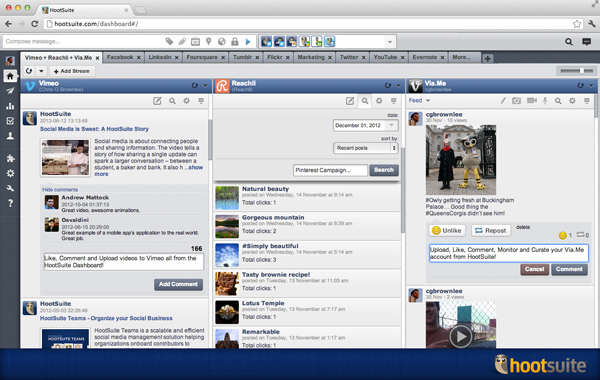600x380 pixels.
Task: Open Vimeo stream header menu arrow
Action: 205,86
